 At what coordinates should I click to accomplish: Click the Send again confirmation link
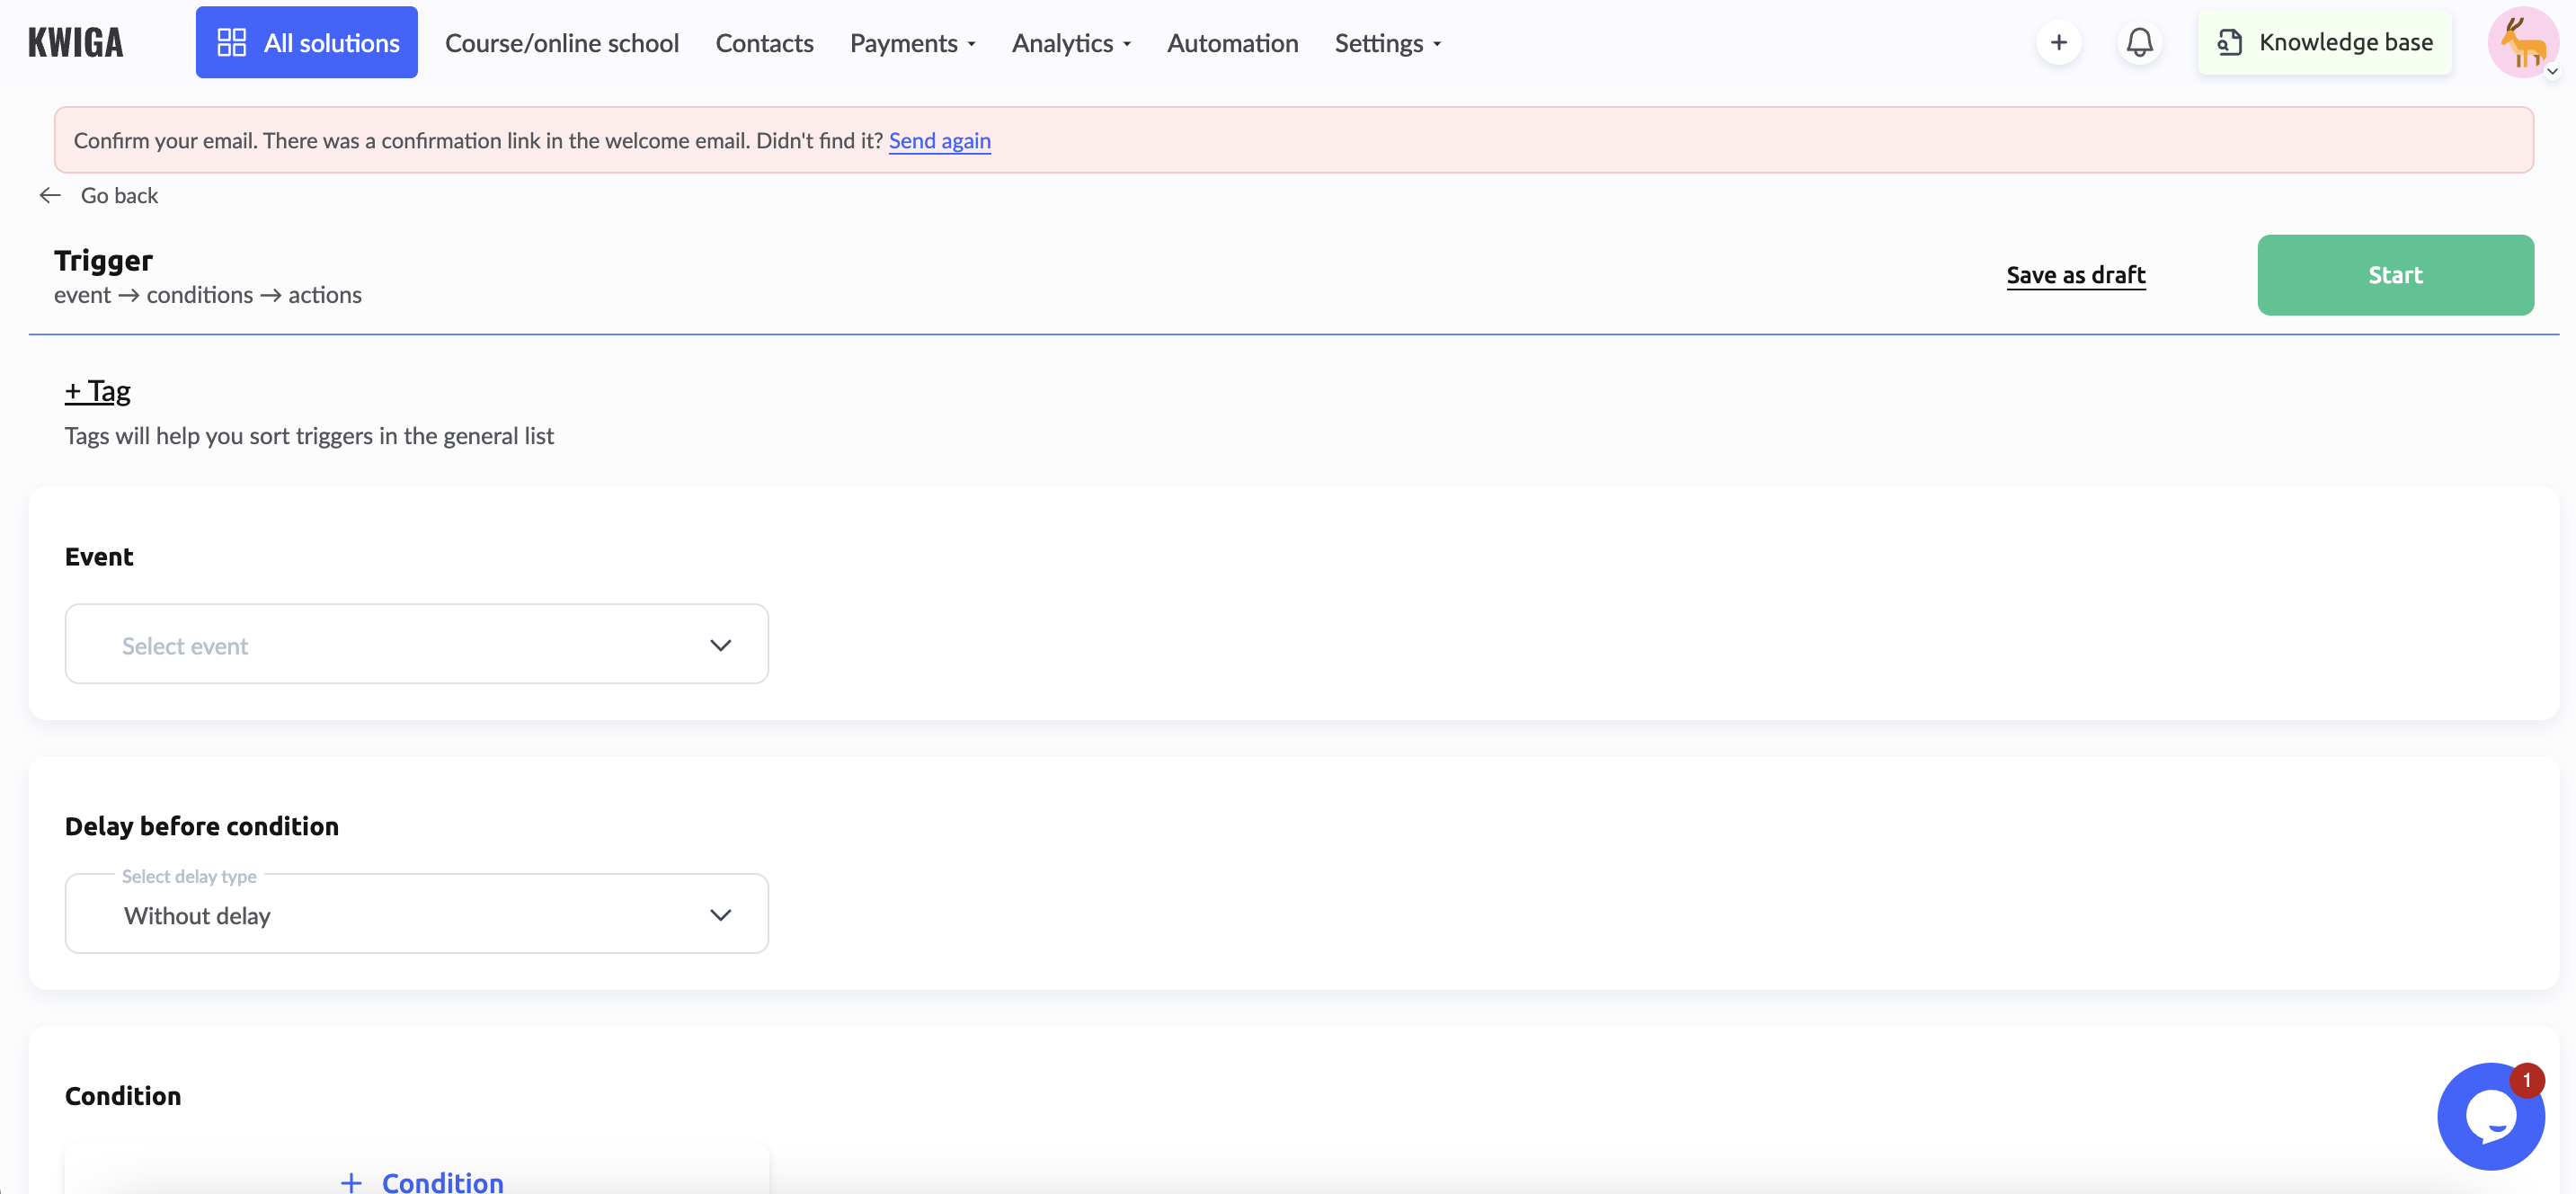(x=940, y=139)
